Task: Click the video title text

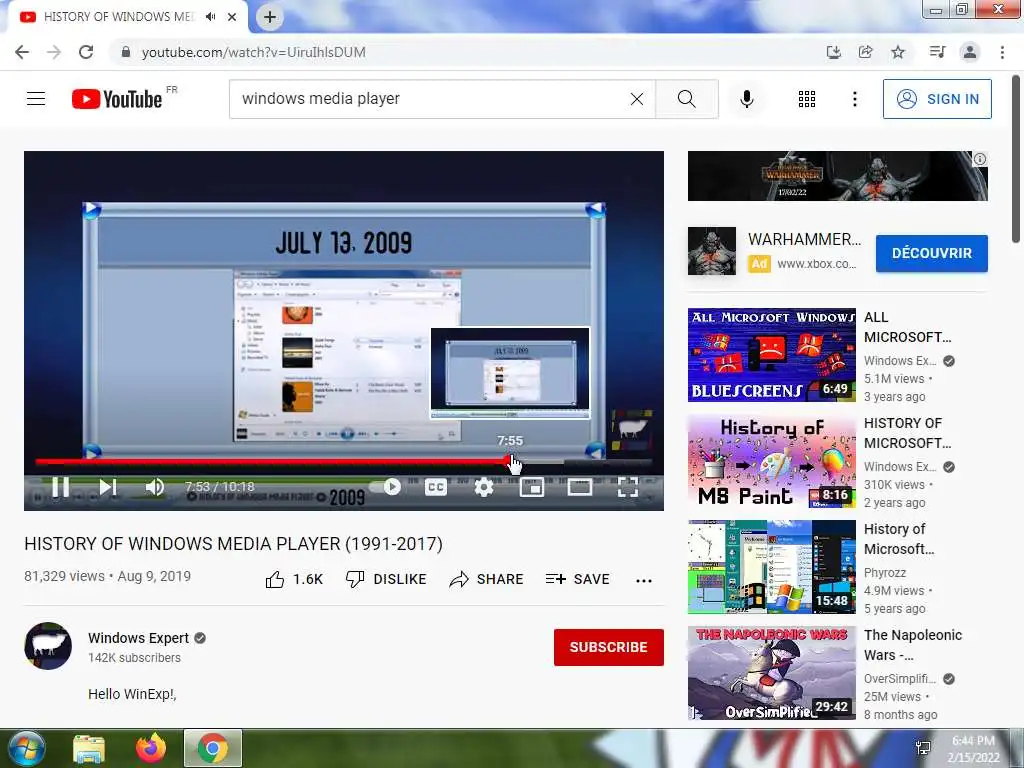Action: click(x=233, y=544)
